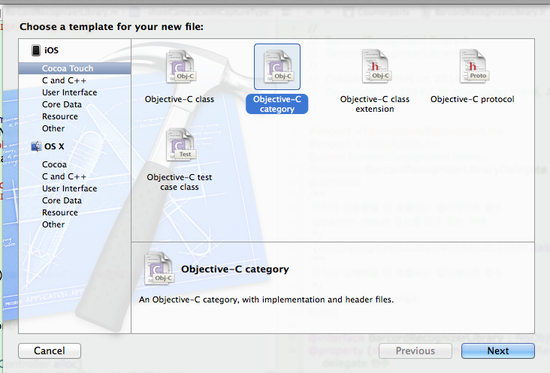550x373 pixels.
Task: Select the Objective-C test case class icon
Action: click(180, 145)
